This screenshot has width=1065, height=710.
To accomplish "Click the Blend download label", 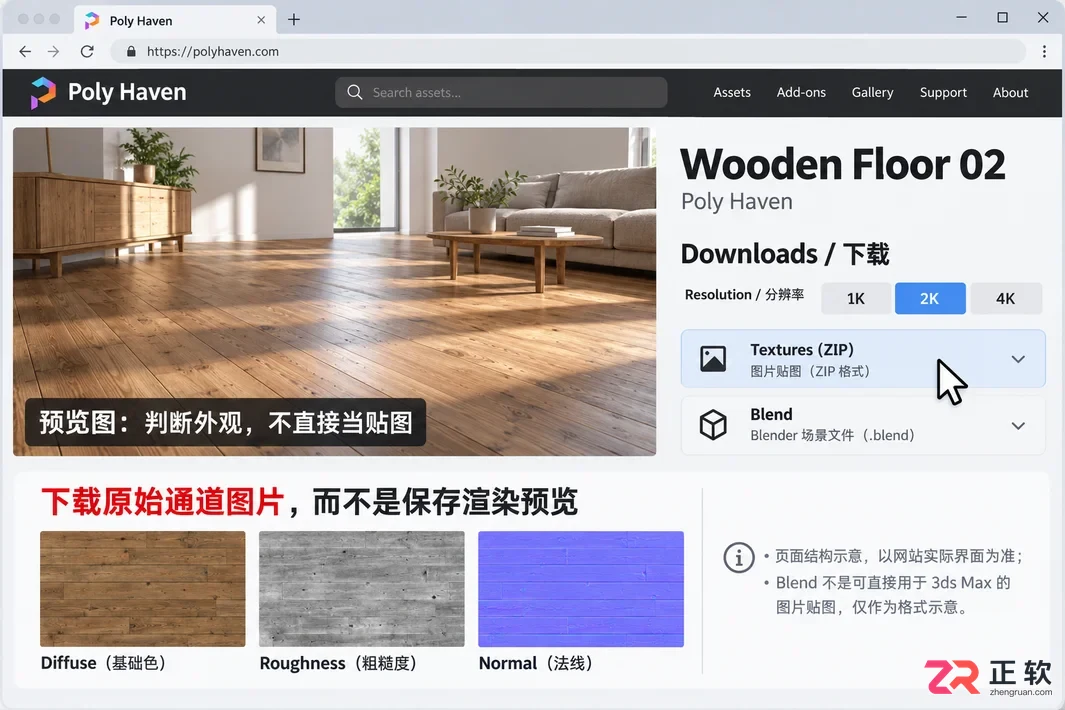I will tap(771, 414).
